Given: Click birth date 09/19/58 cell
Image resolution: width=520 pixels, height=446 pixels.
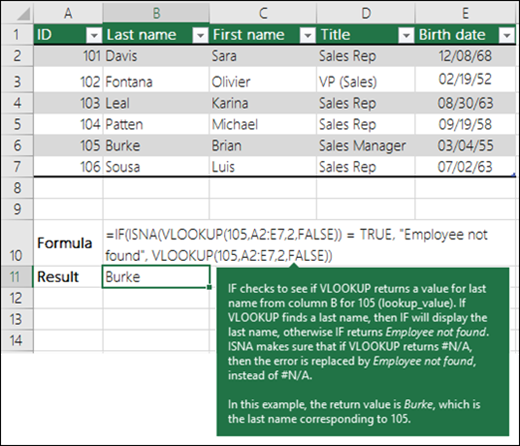Looking at the screenshot, I should [465, 124].
